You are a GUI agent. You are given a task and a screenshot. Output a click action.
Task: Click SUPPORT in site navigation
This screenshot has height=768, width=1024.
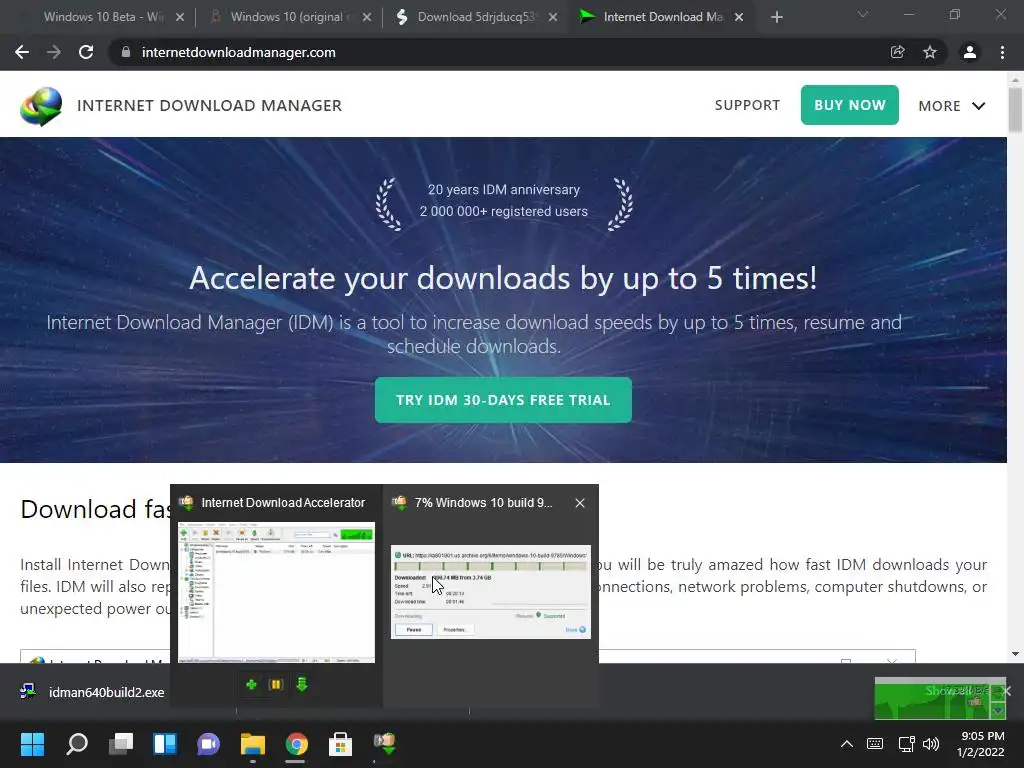pyautogui.click(x=747, y=105)
